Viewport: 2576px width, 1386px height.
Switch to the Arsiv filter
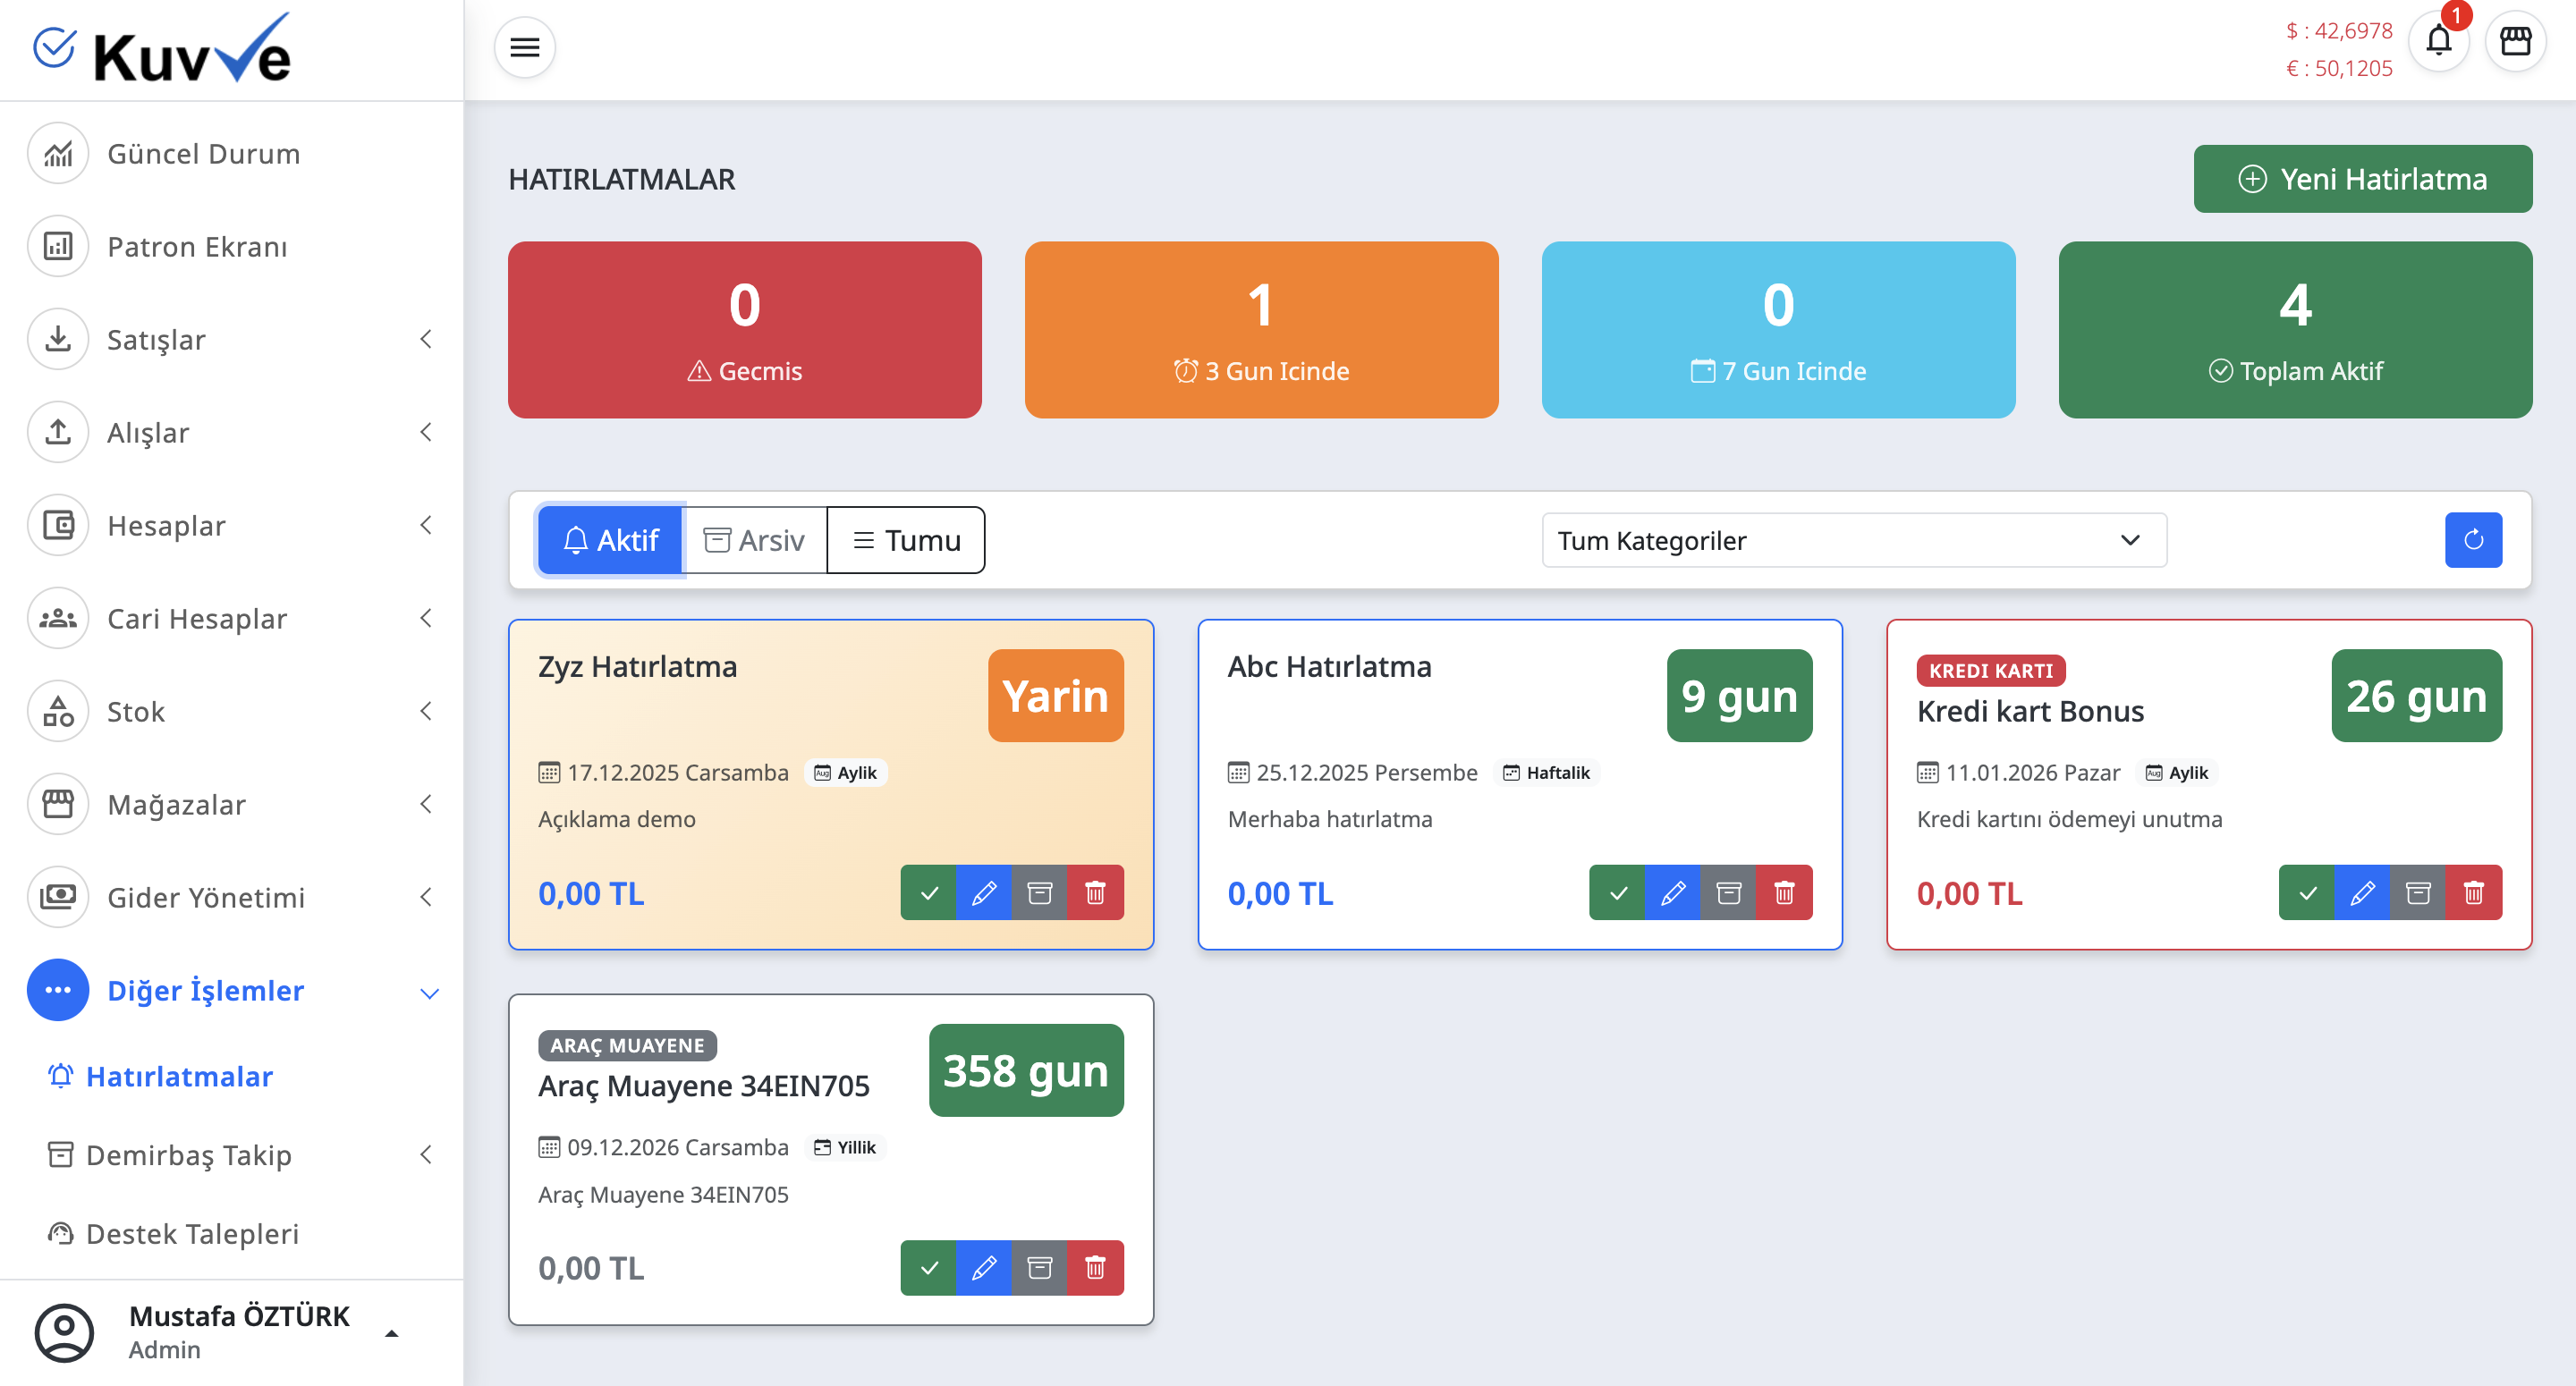pyautogui.click(x=754, y=540)
